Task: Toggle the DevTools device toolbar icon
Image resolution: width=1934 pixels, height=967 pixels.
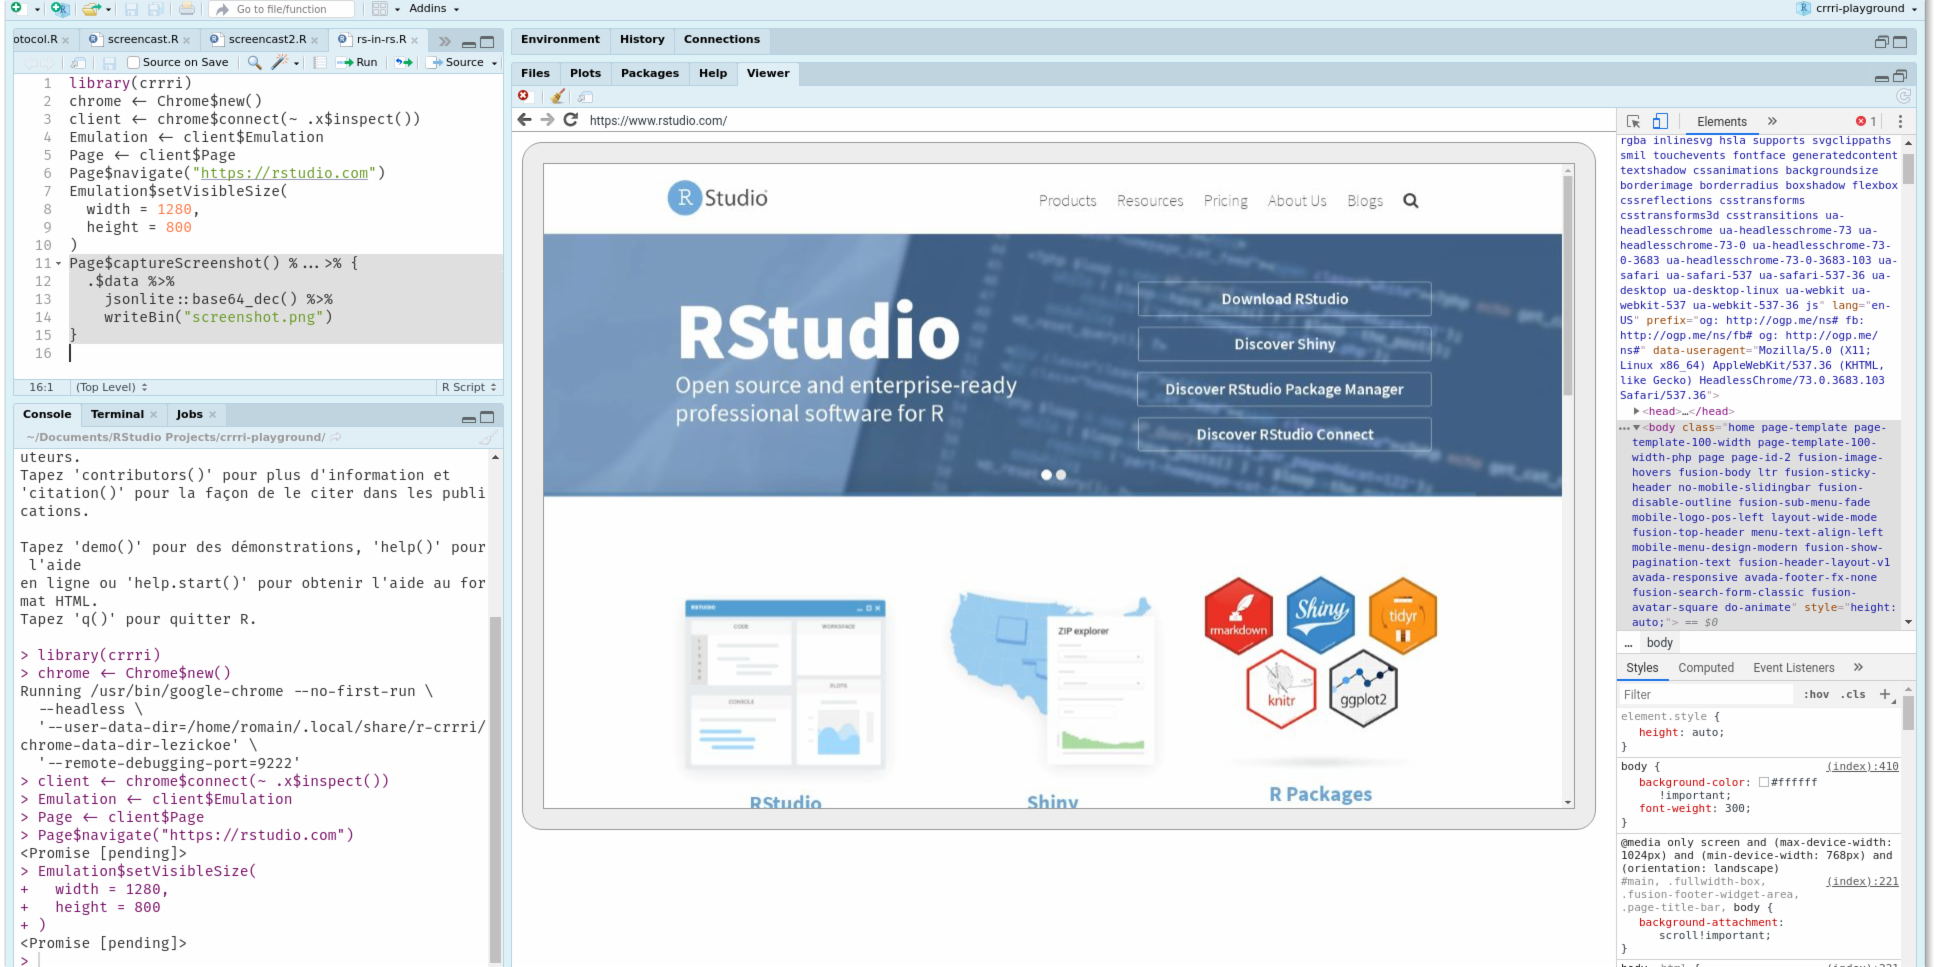Action: pyautogui.click(x=1660, y=121)
